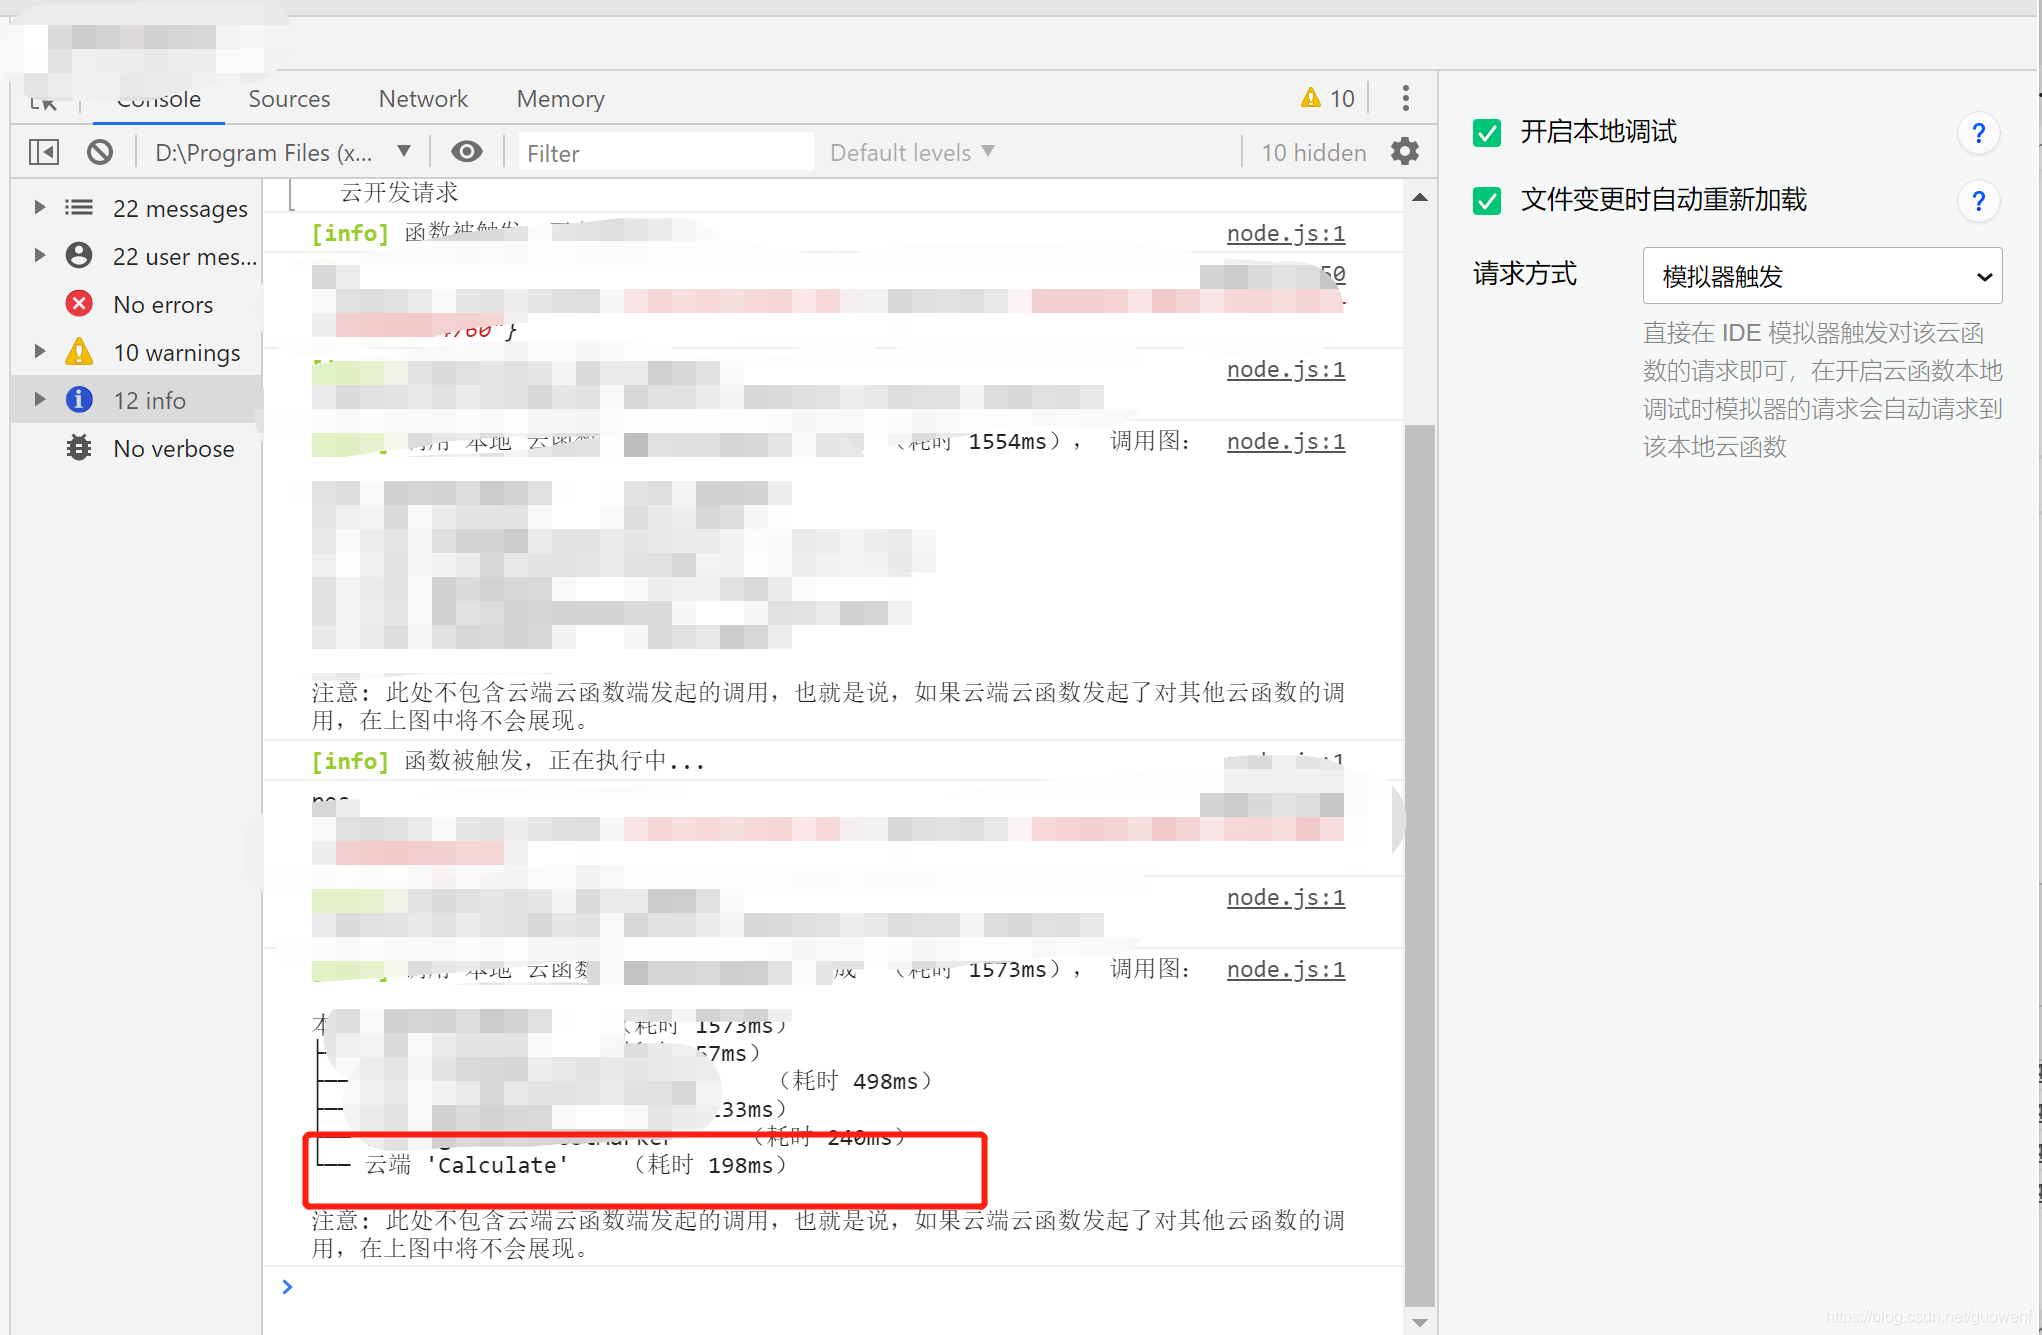
Task: Click the clear console icon
Action: click(x=100, y=152)
